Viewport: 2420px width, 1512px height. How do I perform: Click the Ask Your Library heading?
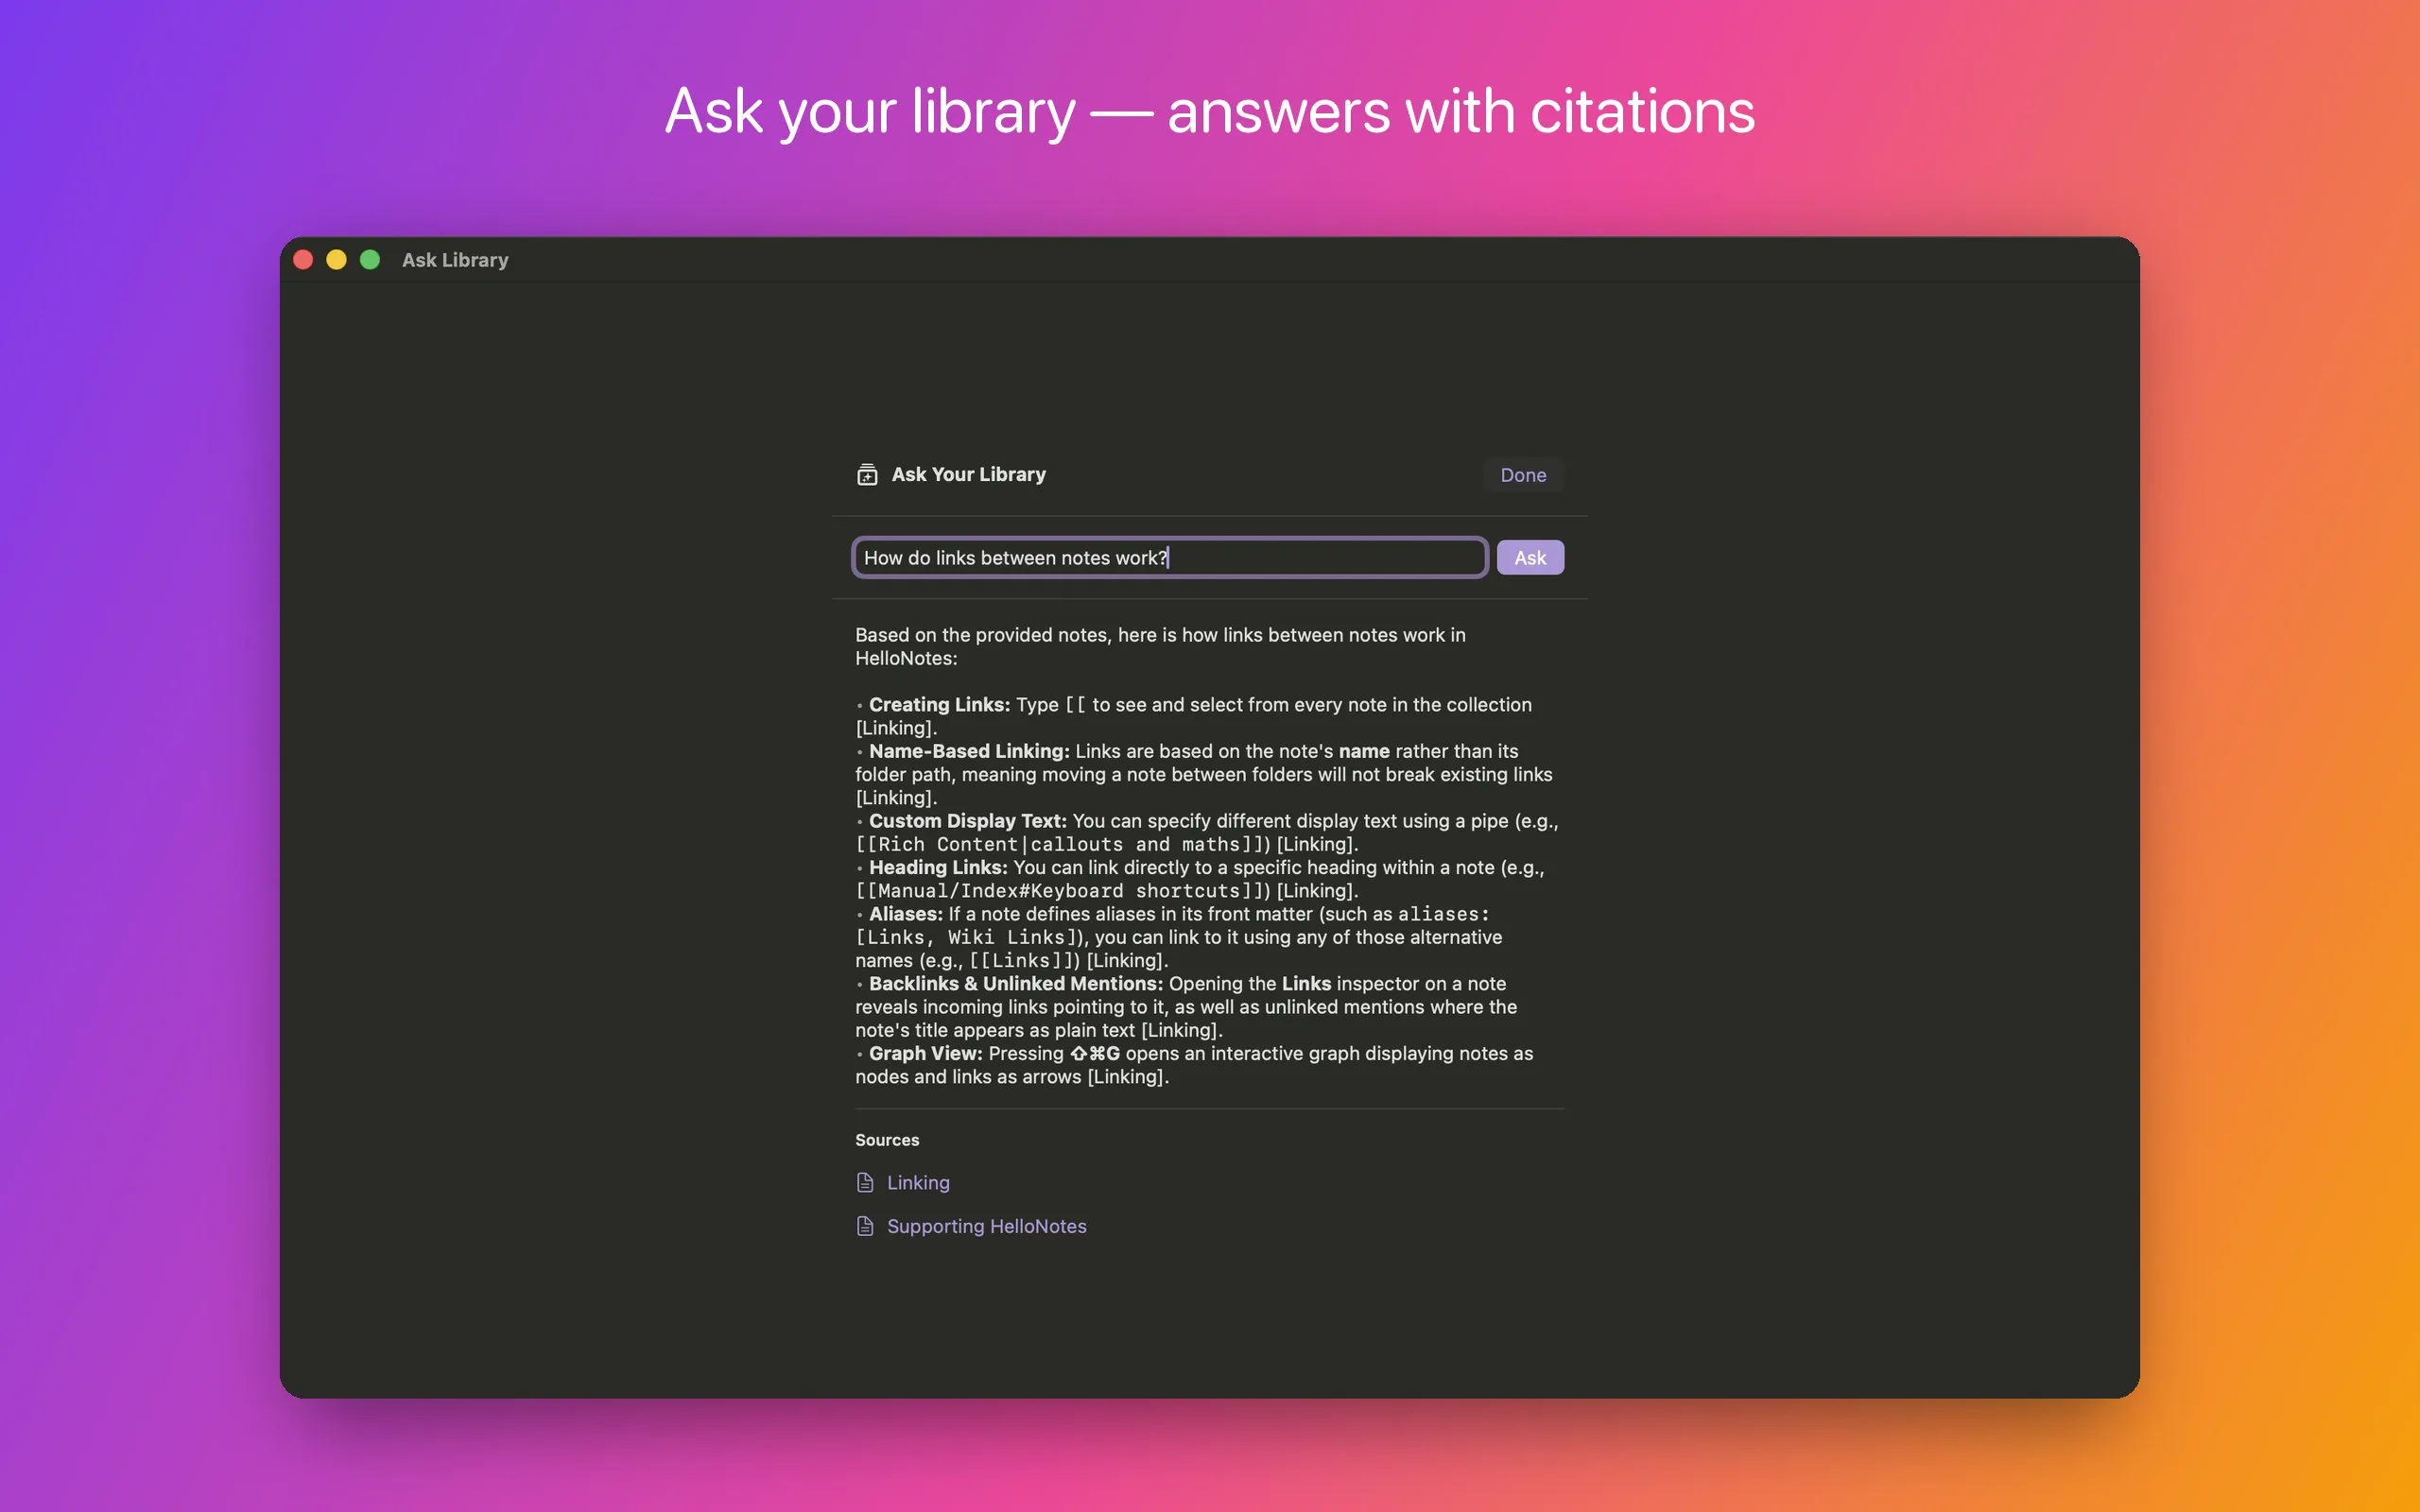tap(969, 475)
